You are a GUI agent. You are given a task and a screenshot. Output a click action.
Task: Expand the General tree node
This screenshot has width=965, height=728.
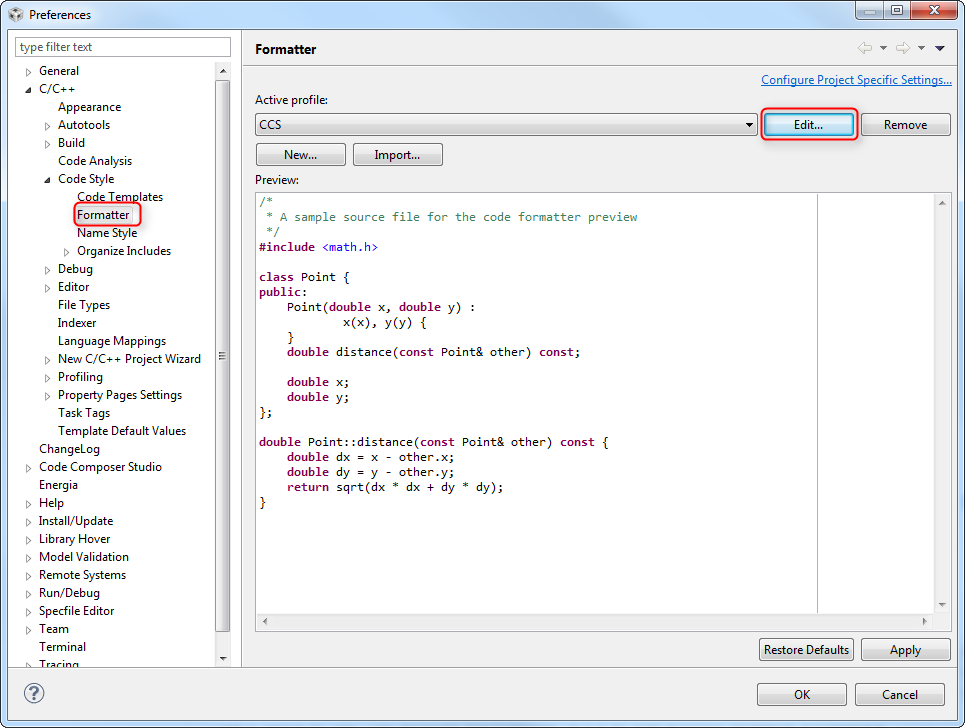pyautogui.click(x=28, y=72)
